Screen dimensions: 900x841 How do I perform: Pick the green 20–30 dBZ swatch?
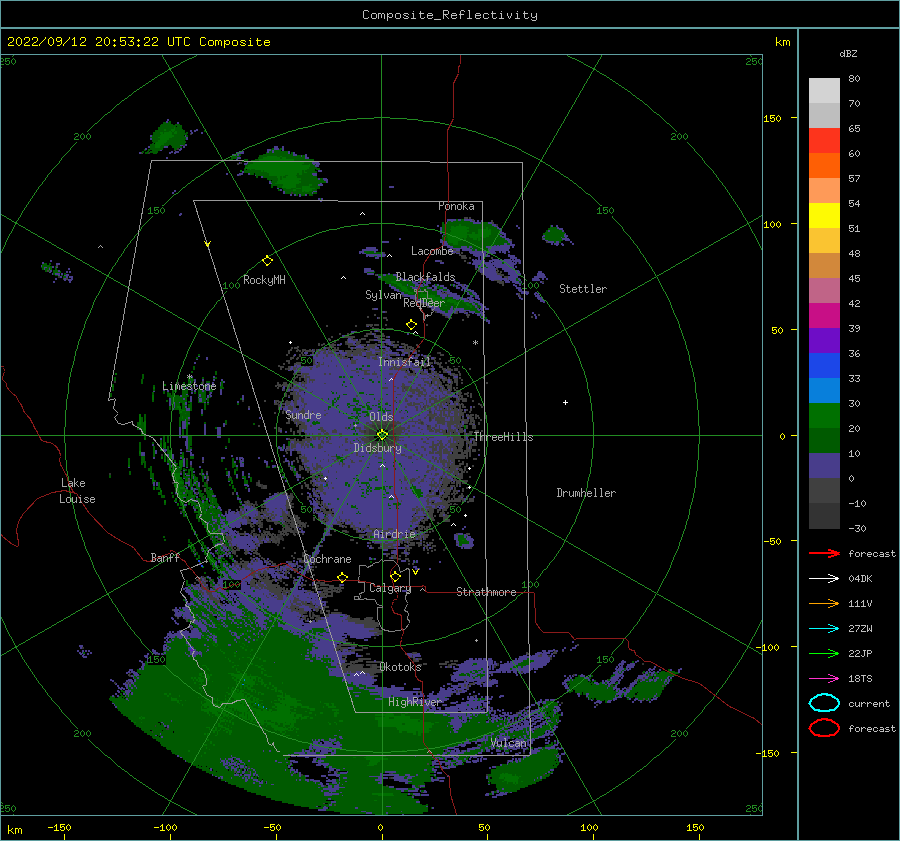(x=824, y=416)
